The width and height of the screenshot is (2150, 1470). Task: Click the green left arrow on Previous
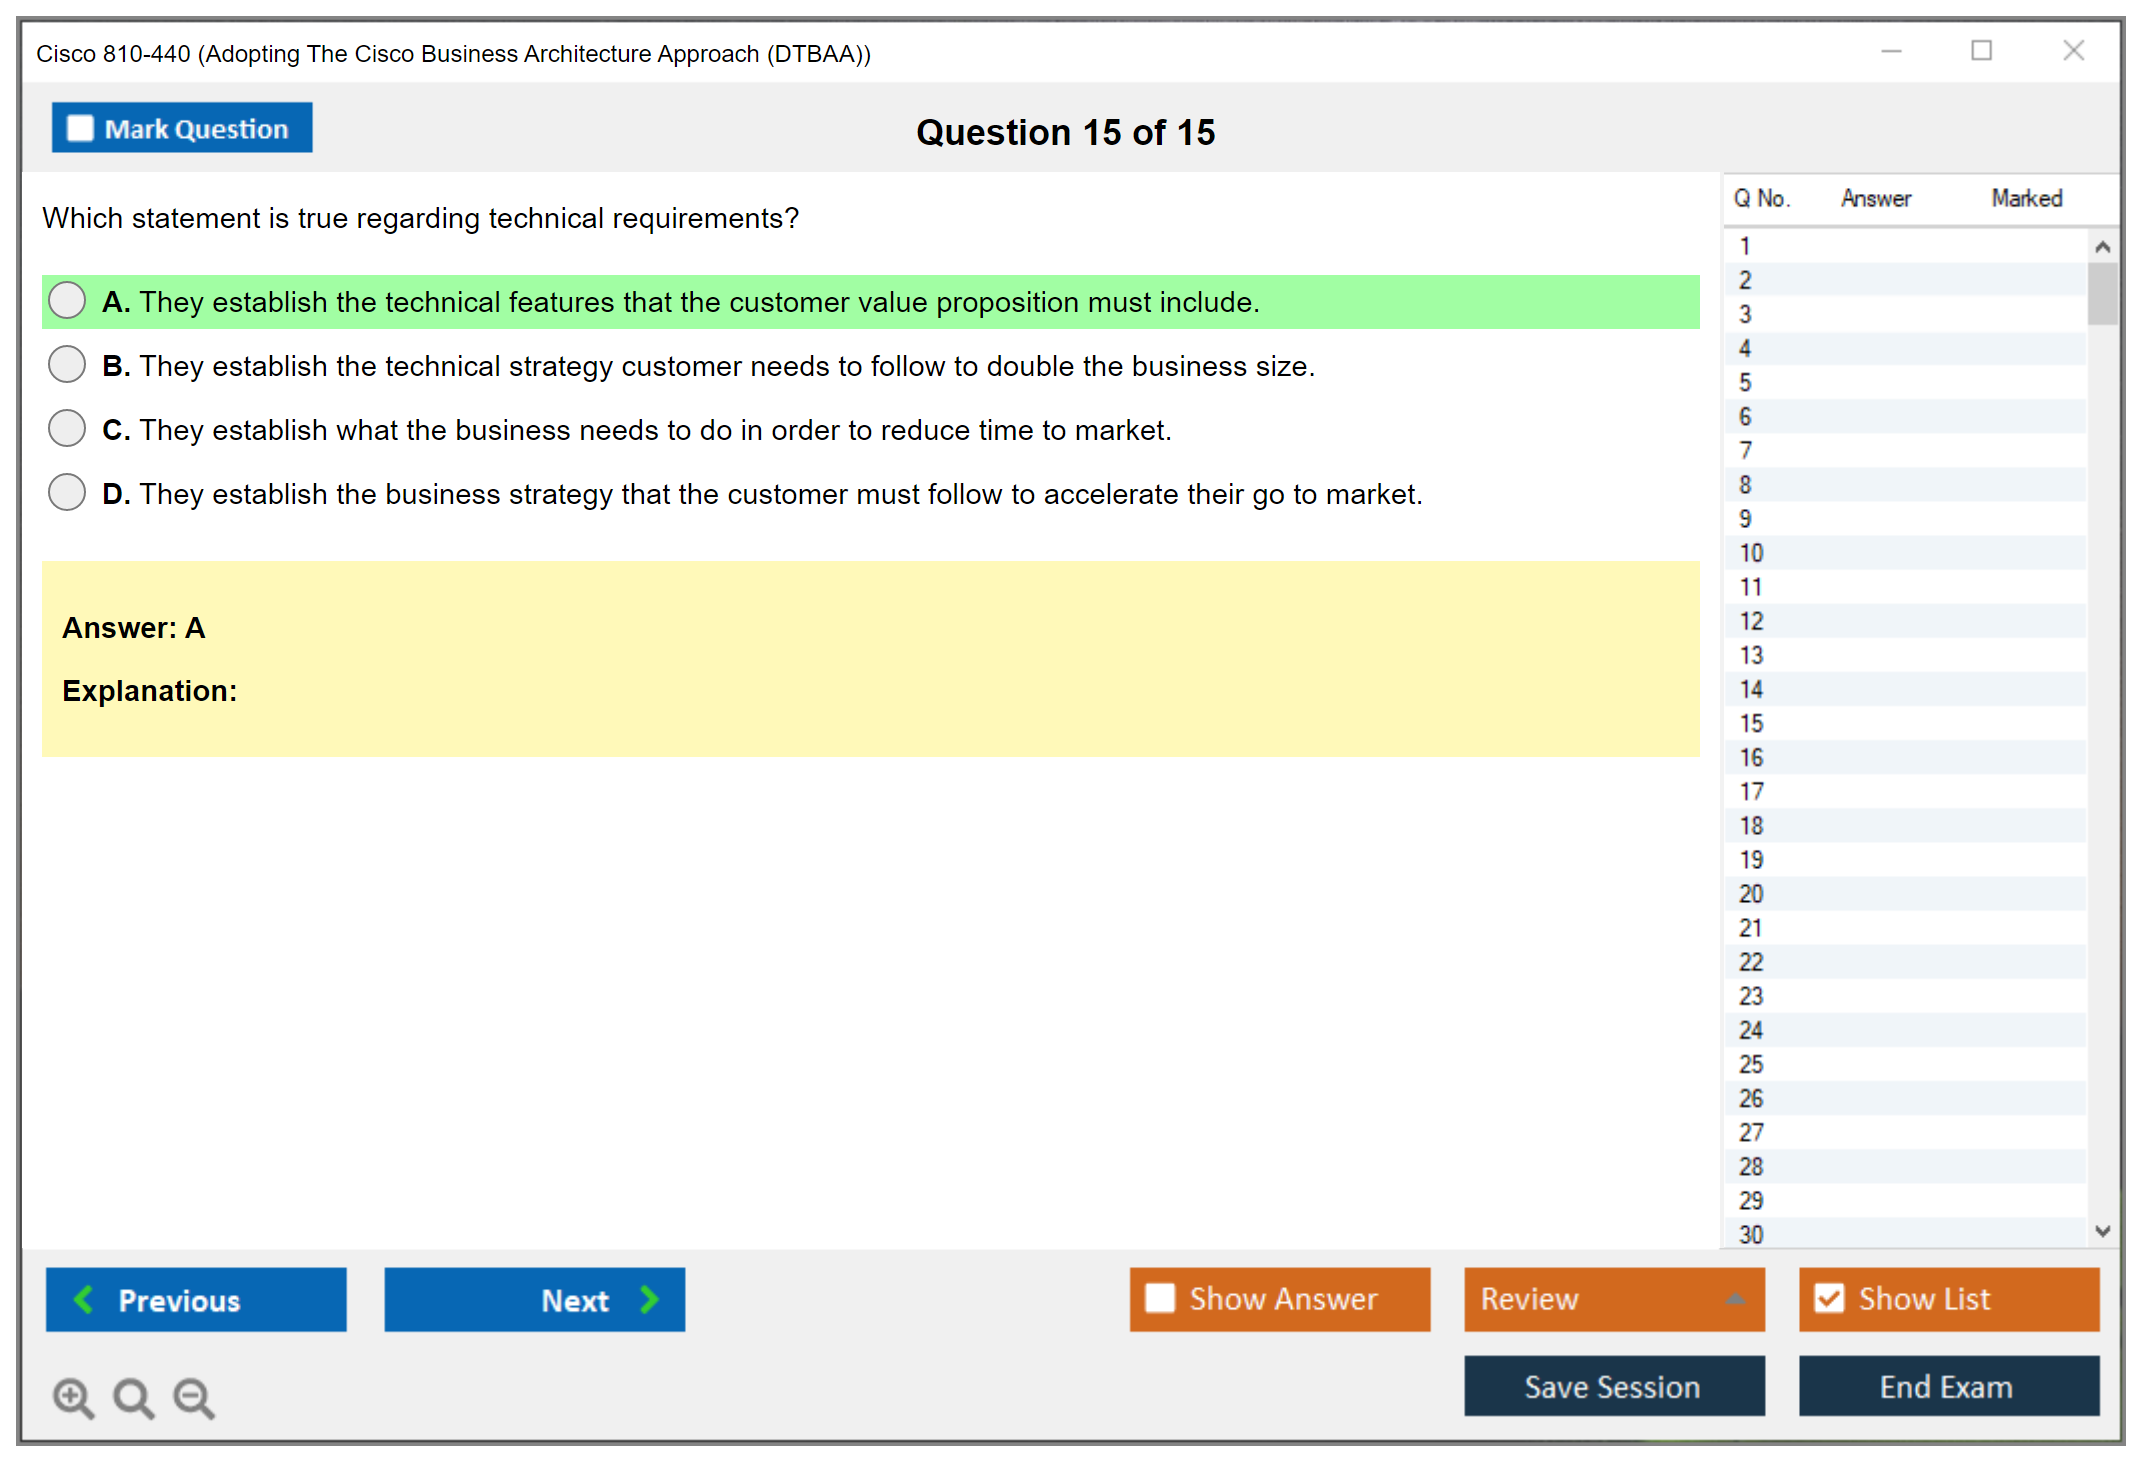pos(84,1299)
